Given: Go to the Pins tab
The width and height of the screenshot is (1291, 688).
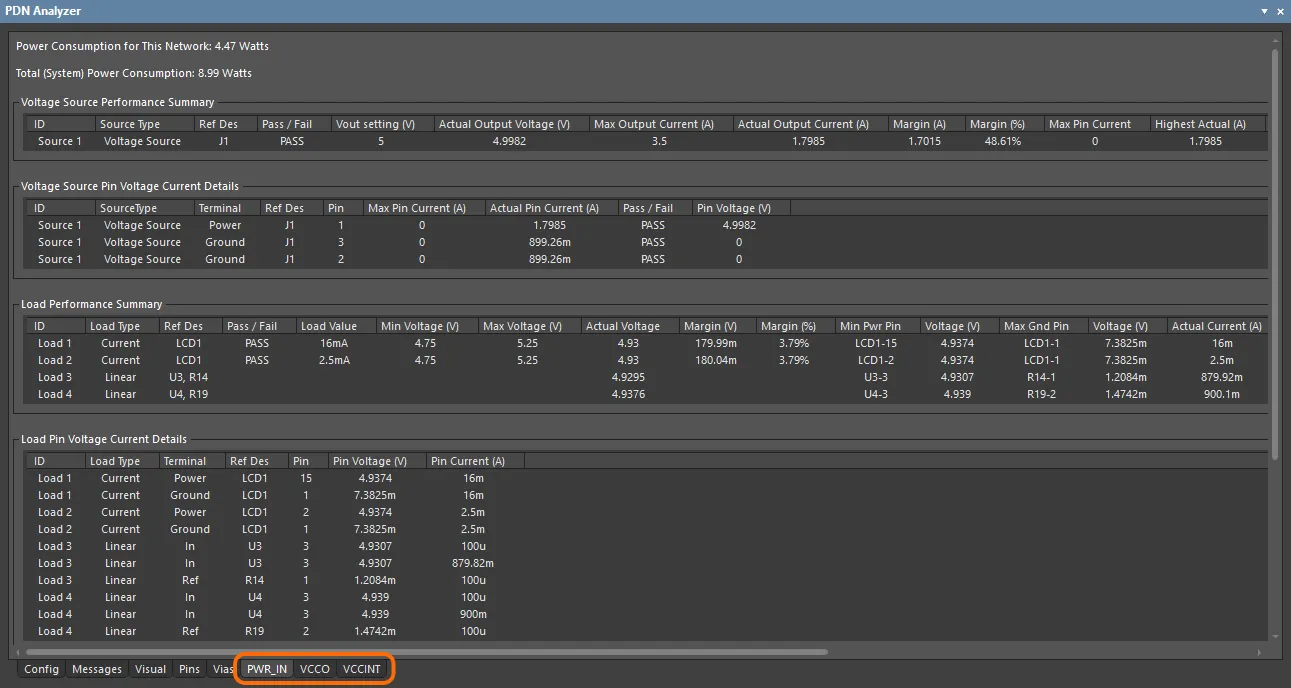Looking at the screenshot, I should [189, 669].
